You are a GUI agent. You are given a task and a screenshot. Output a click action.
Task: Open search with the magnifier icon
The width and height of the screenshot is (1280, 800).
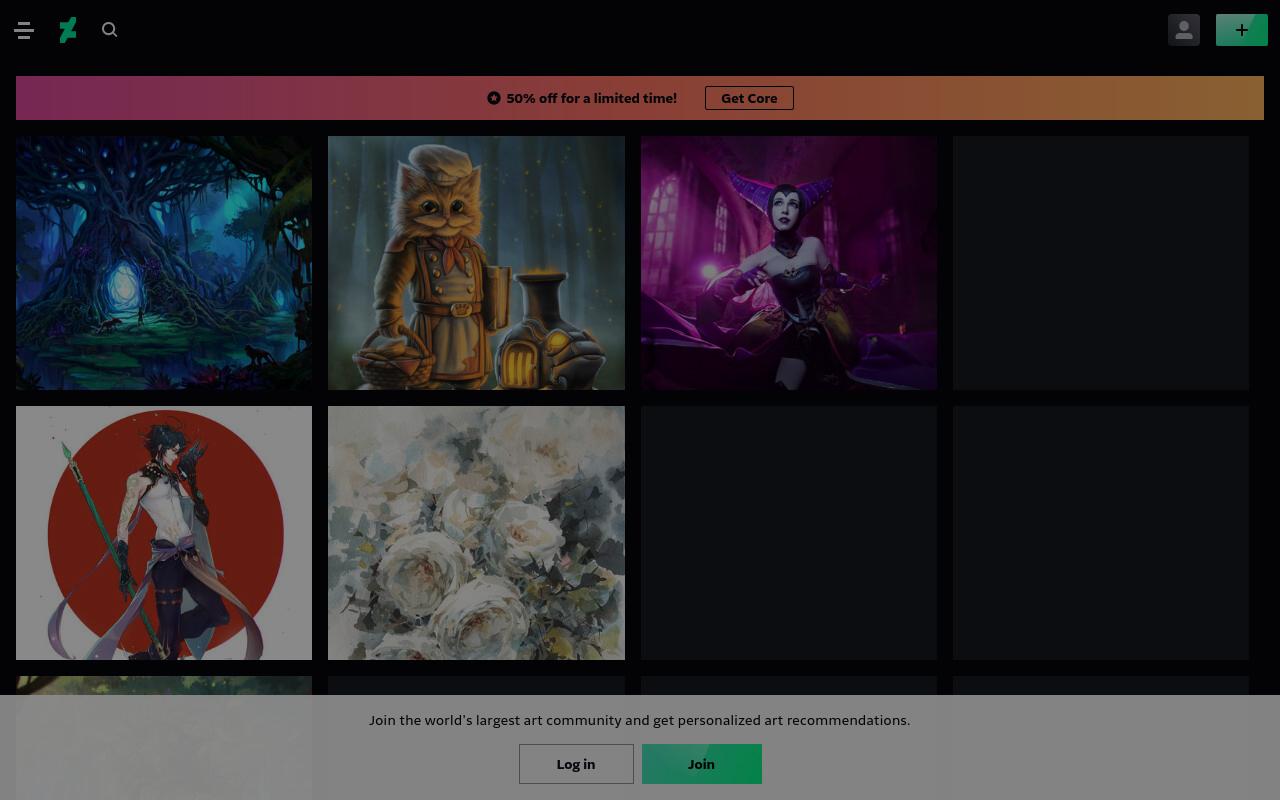(110, 30)
